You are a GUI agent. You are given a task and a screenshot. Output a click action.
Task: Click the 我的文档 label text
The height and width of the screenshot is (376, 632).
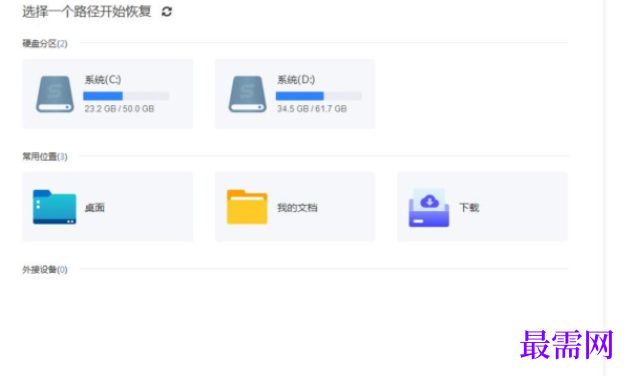click(297, 208)
